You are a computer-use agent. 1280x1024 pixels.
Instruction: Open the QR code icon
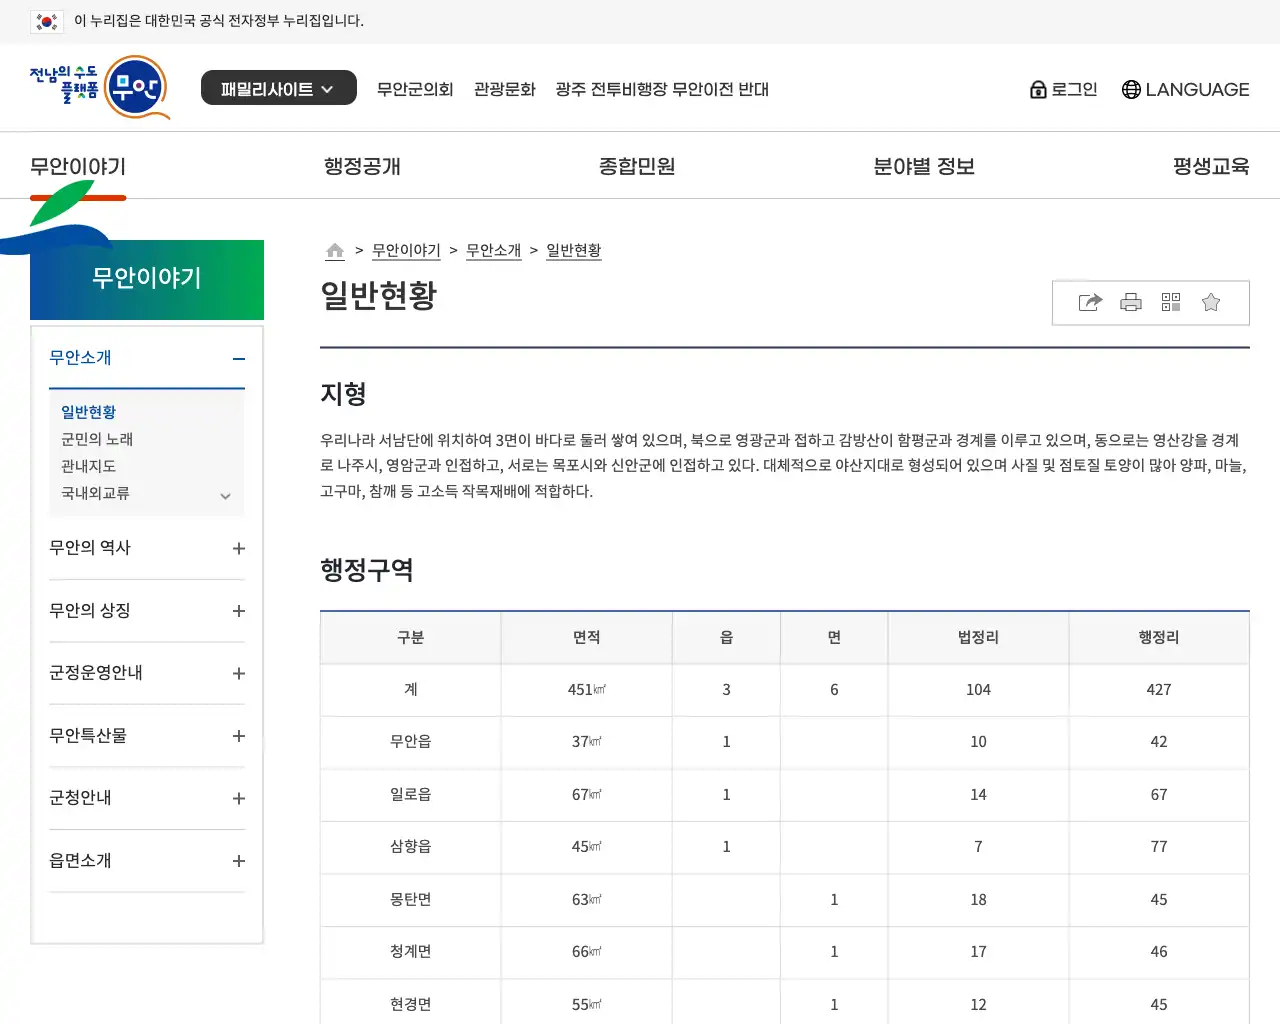point(1171,302)
